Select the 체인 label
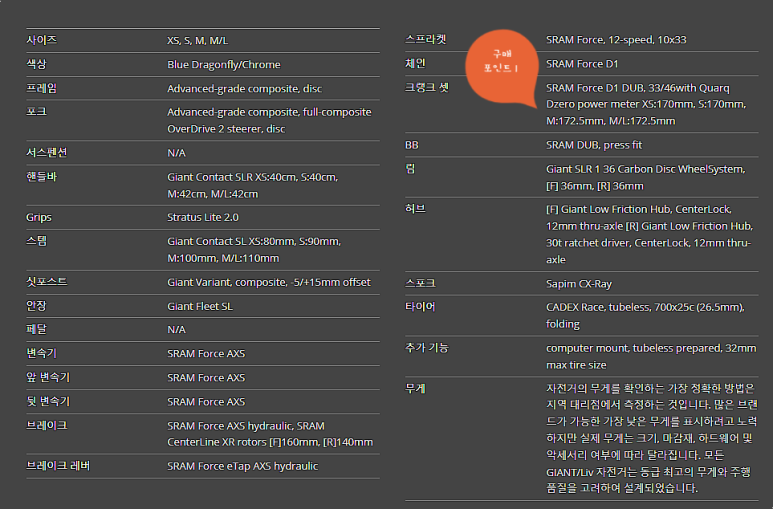Image resolution: width=773 pixels, height=509 pixels. [415, 63]
